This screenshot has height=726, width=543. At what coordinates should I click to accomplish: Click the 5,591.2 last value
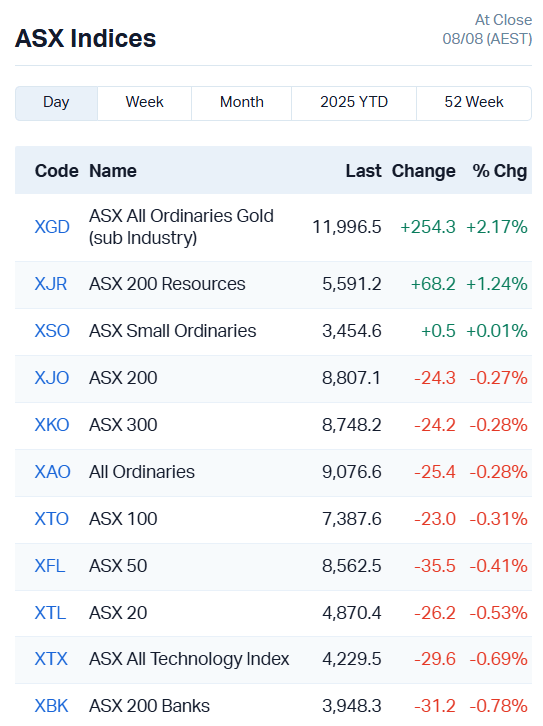point(352,284)
